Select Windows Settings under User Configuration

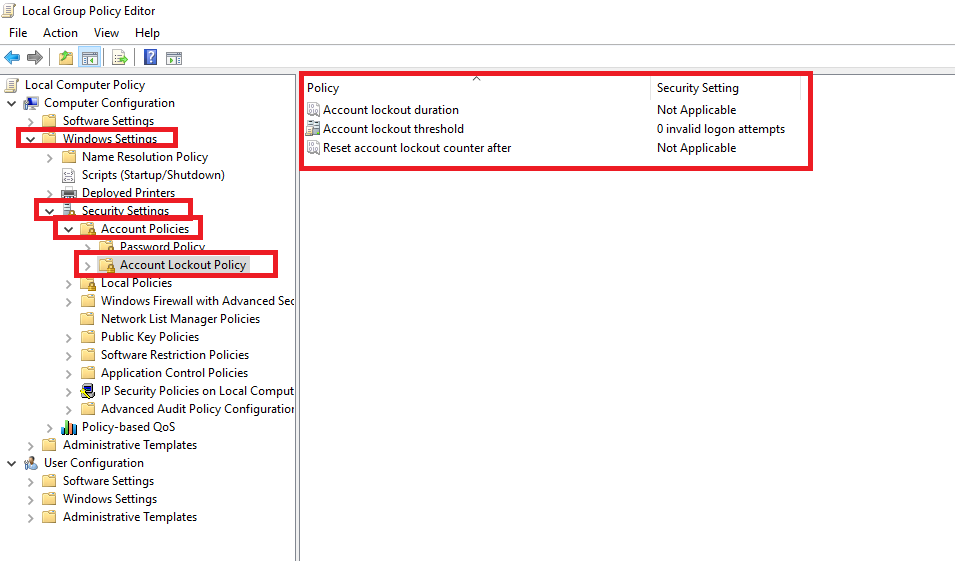tap(110, 499)
